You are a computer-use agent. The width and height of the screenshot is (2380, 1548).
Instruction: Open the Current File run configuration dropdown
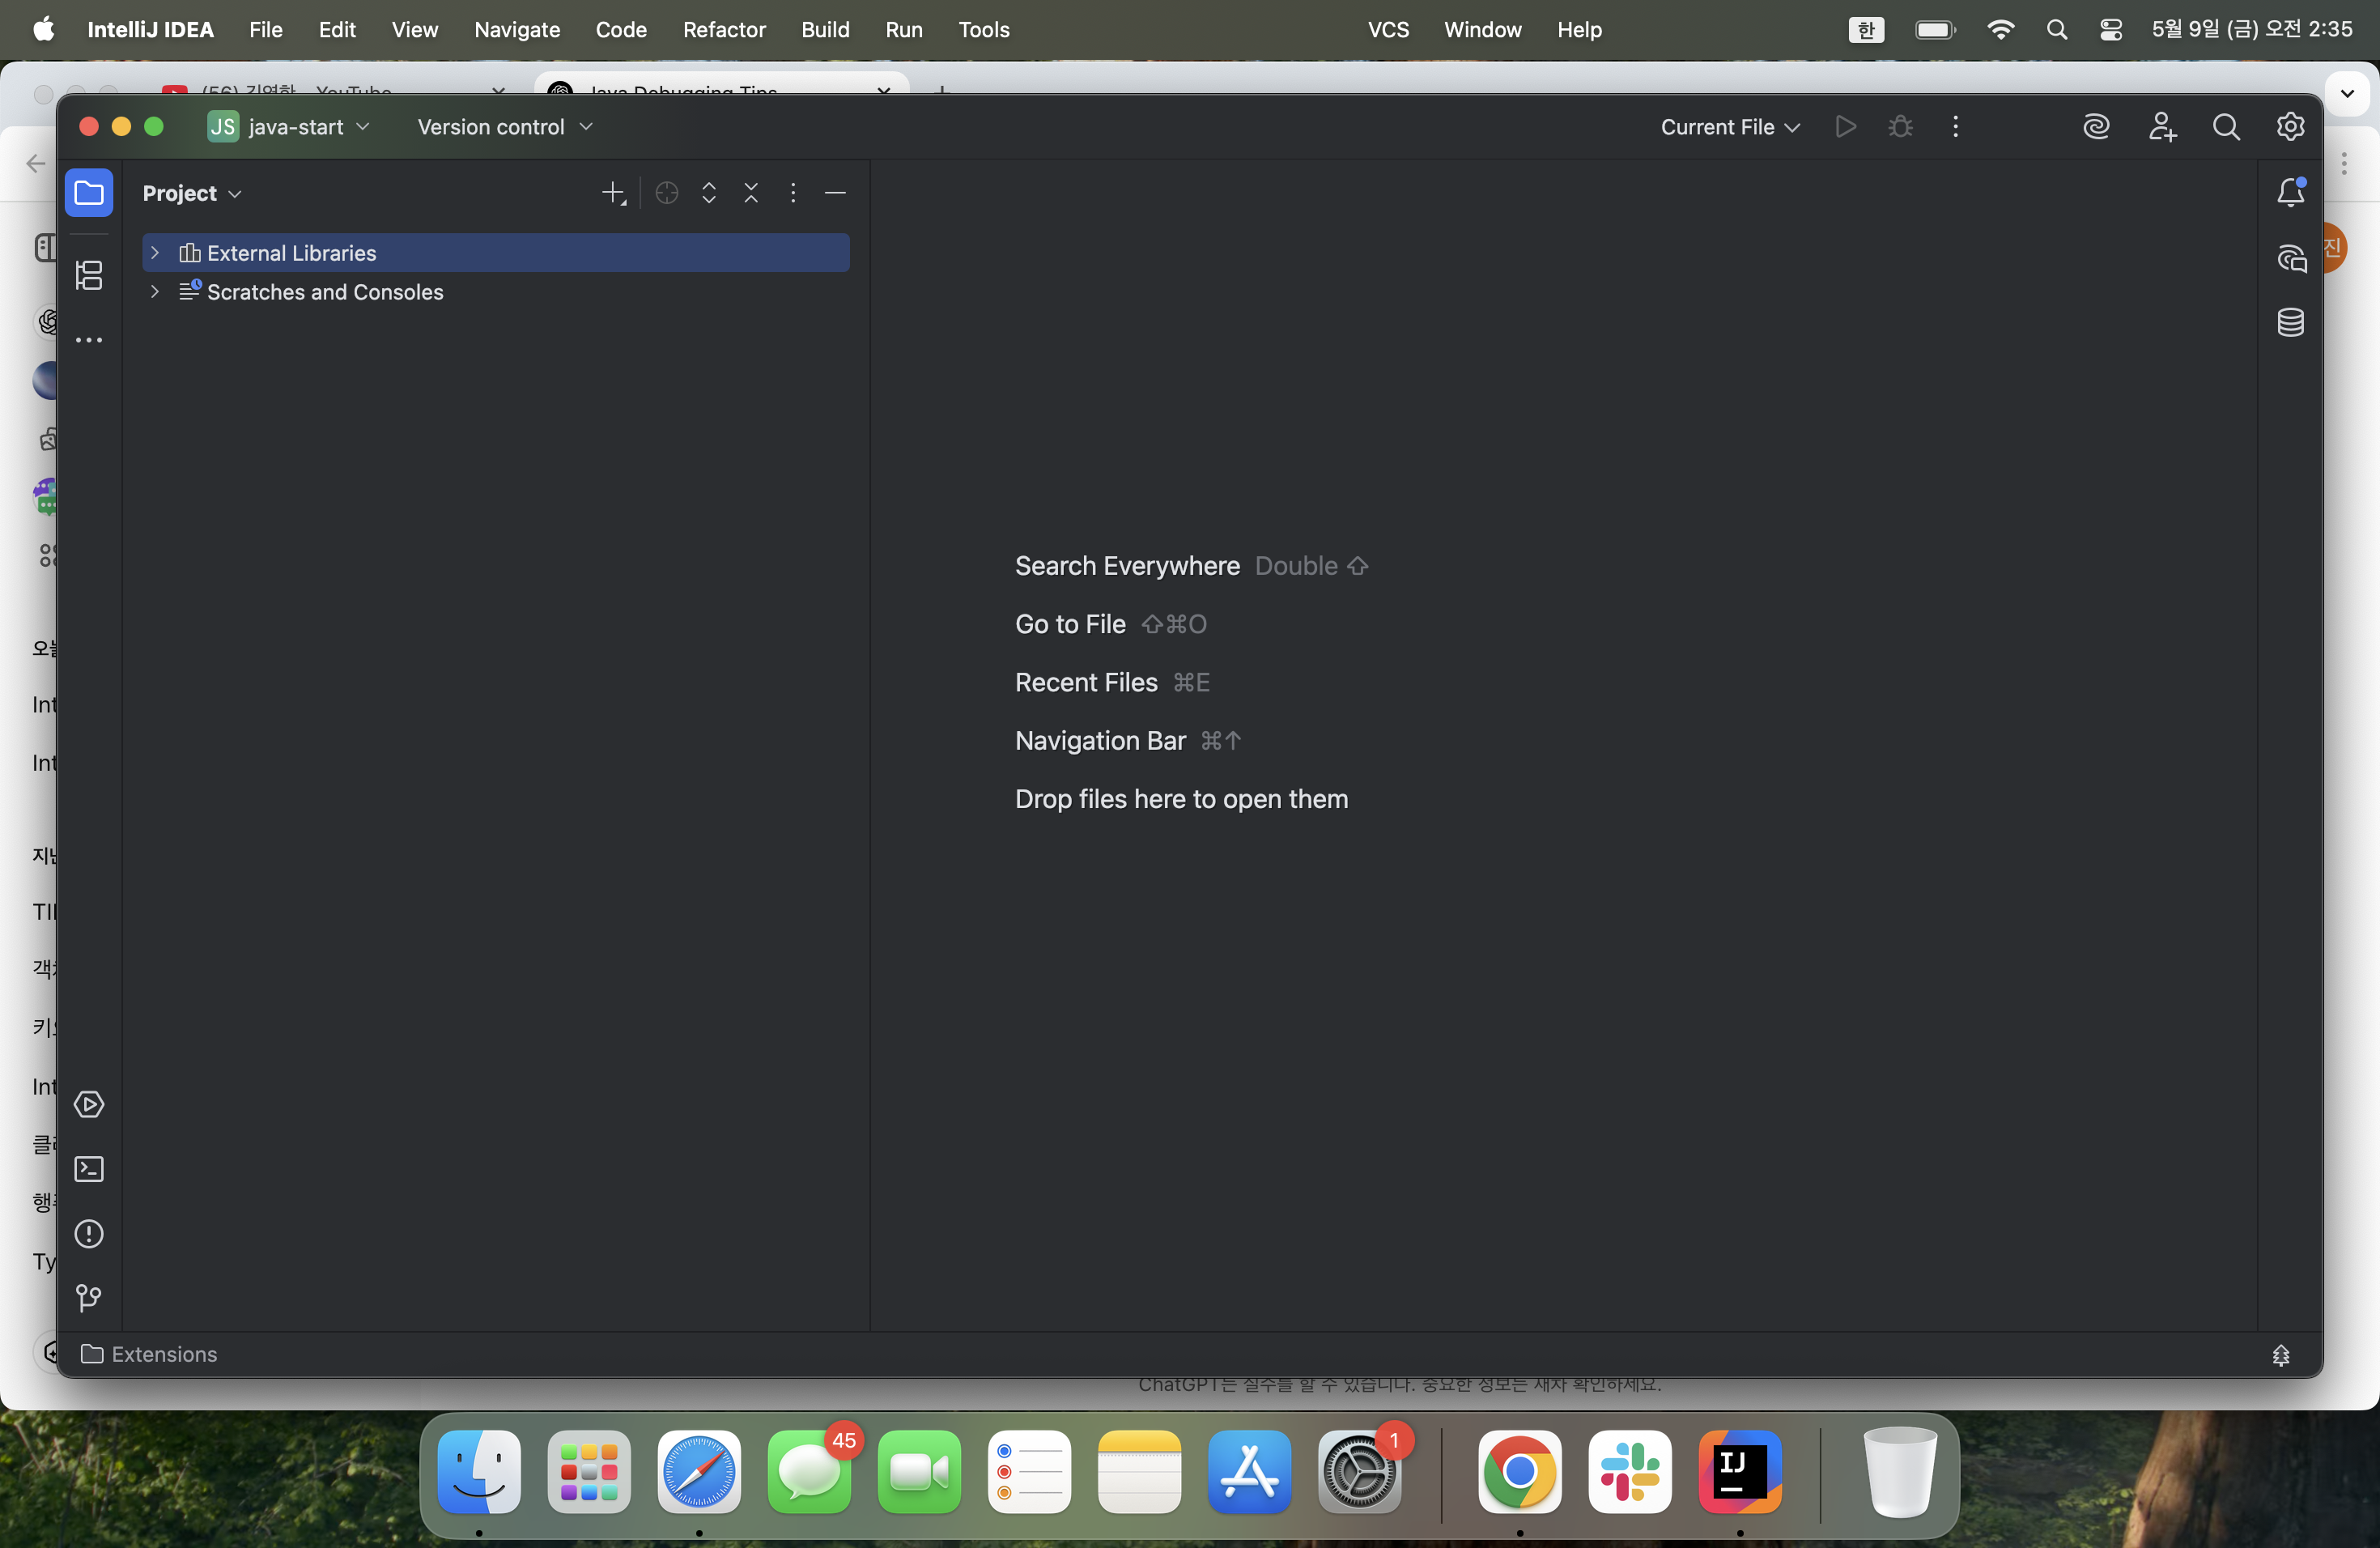(x=1730, y=127)
